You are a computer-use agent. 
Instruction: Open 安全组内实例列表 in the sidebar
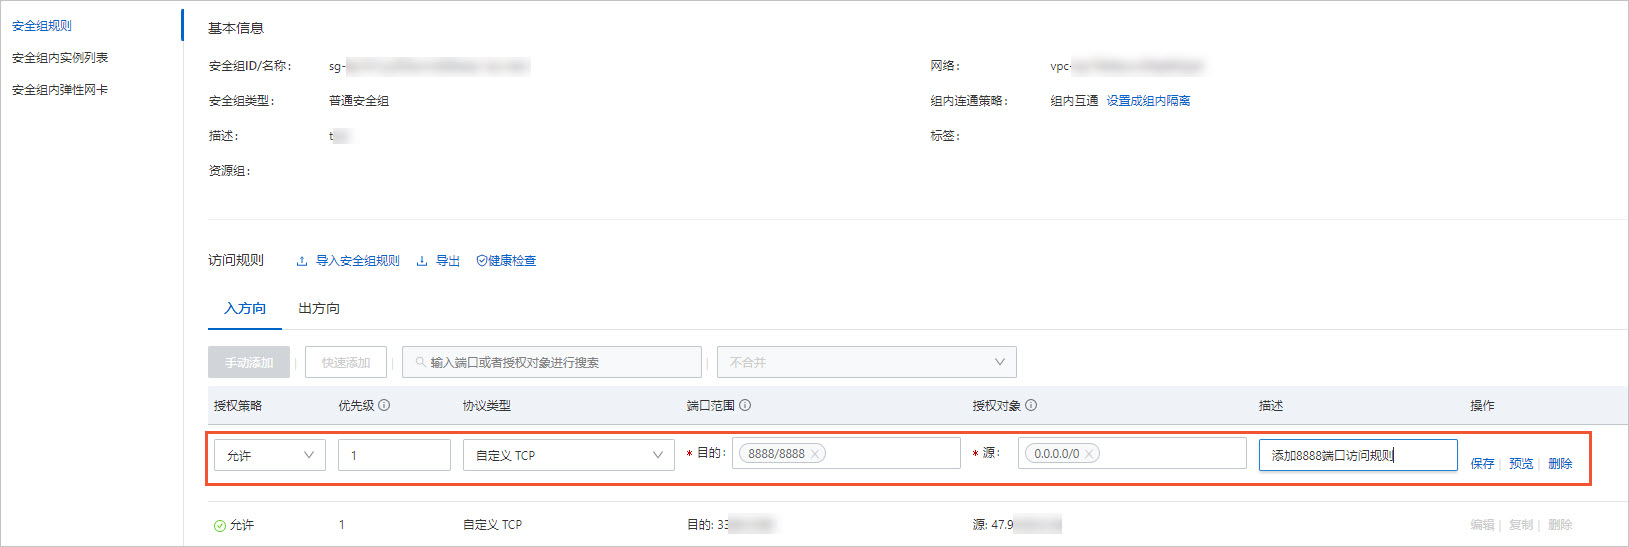tap(60, 58)
